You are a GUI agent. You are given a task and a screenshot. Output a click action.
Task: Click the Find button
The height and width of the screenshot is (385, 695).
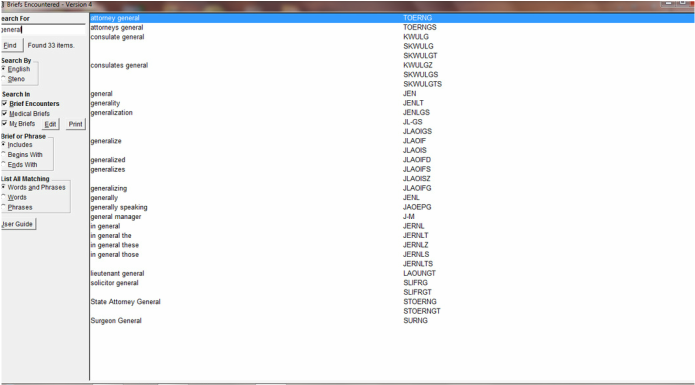pos(11,45)
